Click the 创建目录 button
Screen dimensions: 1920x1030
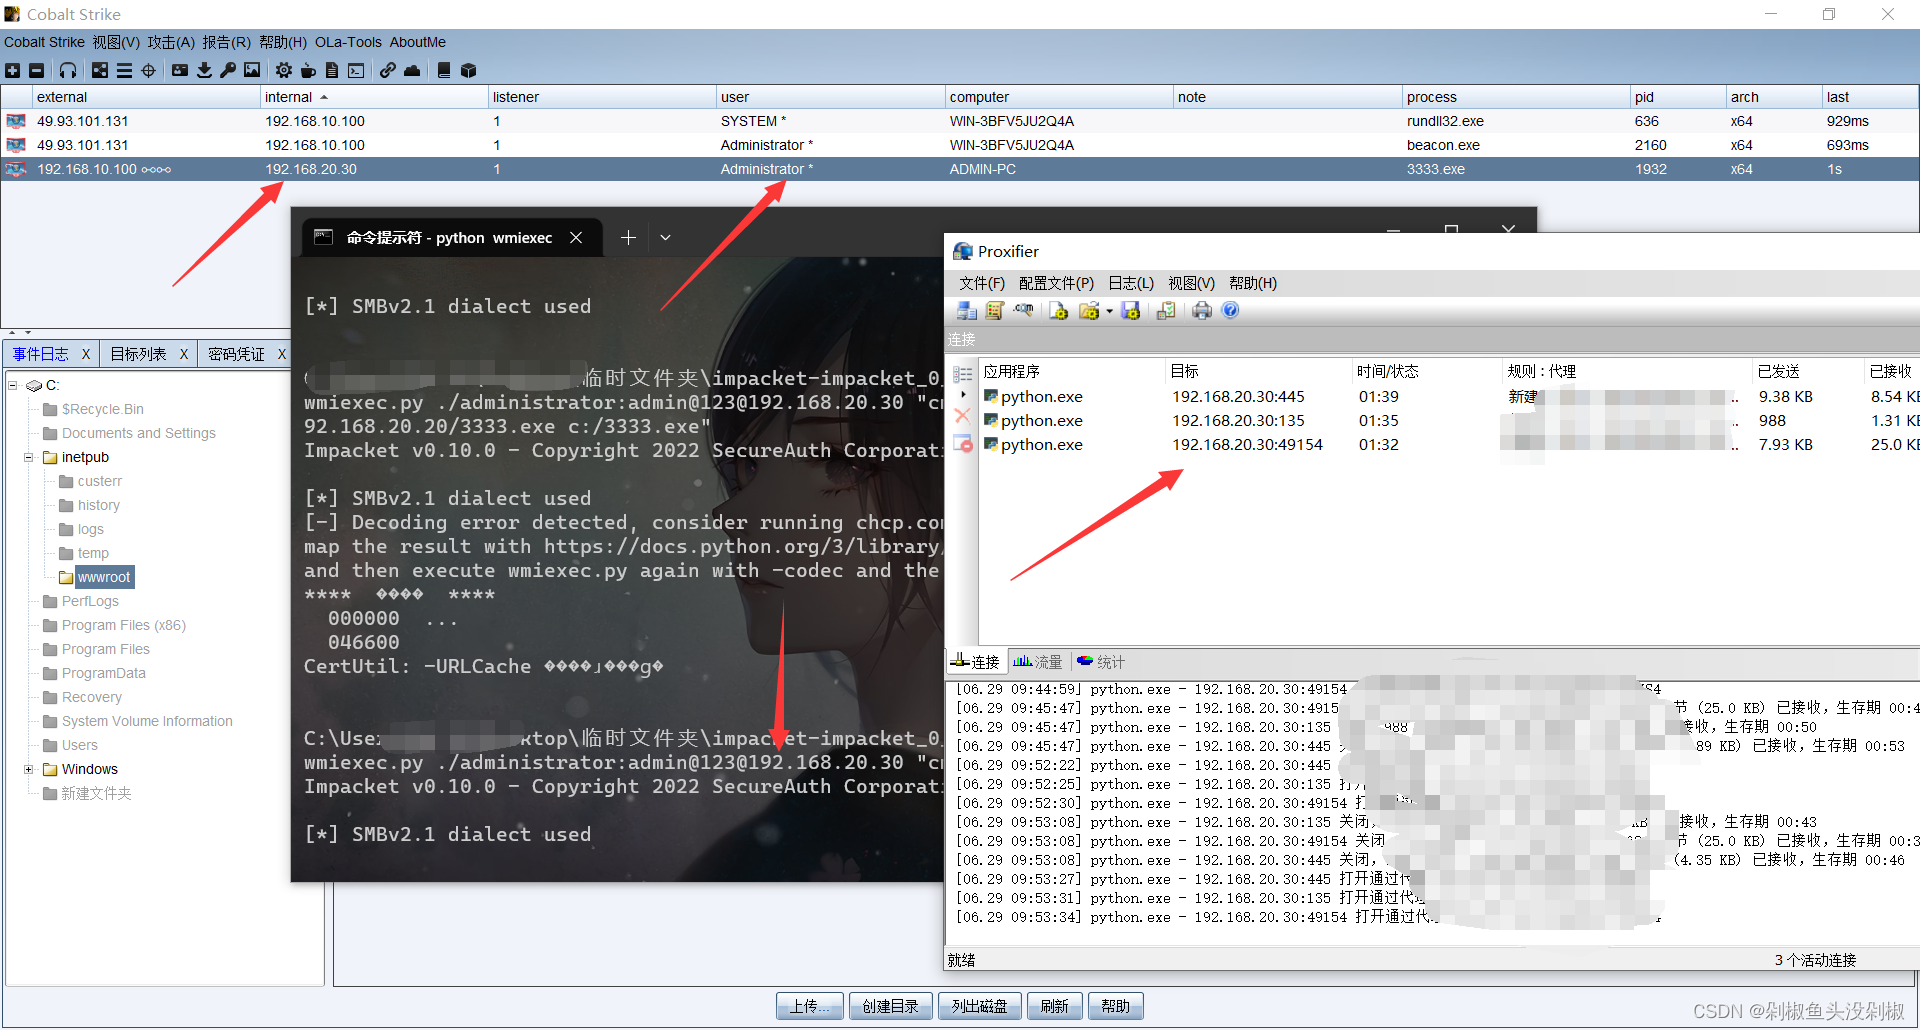click(x=890, y=1006)
